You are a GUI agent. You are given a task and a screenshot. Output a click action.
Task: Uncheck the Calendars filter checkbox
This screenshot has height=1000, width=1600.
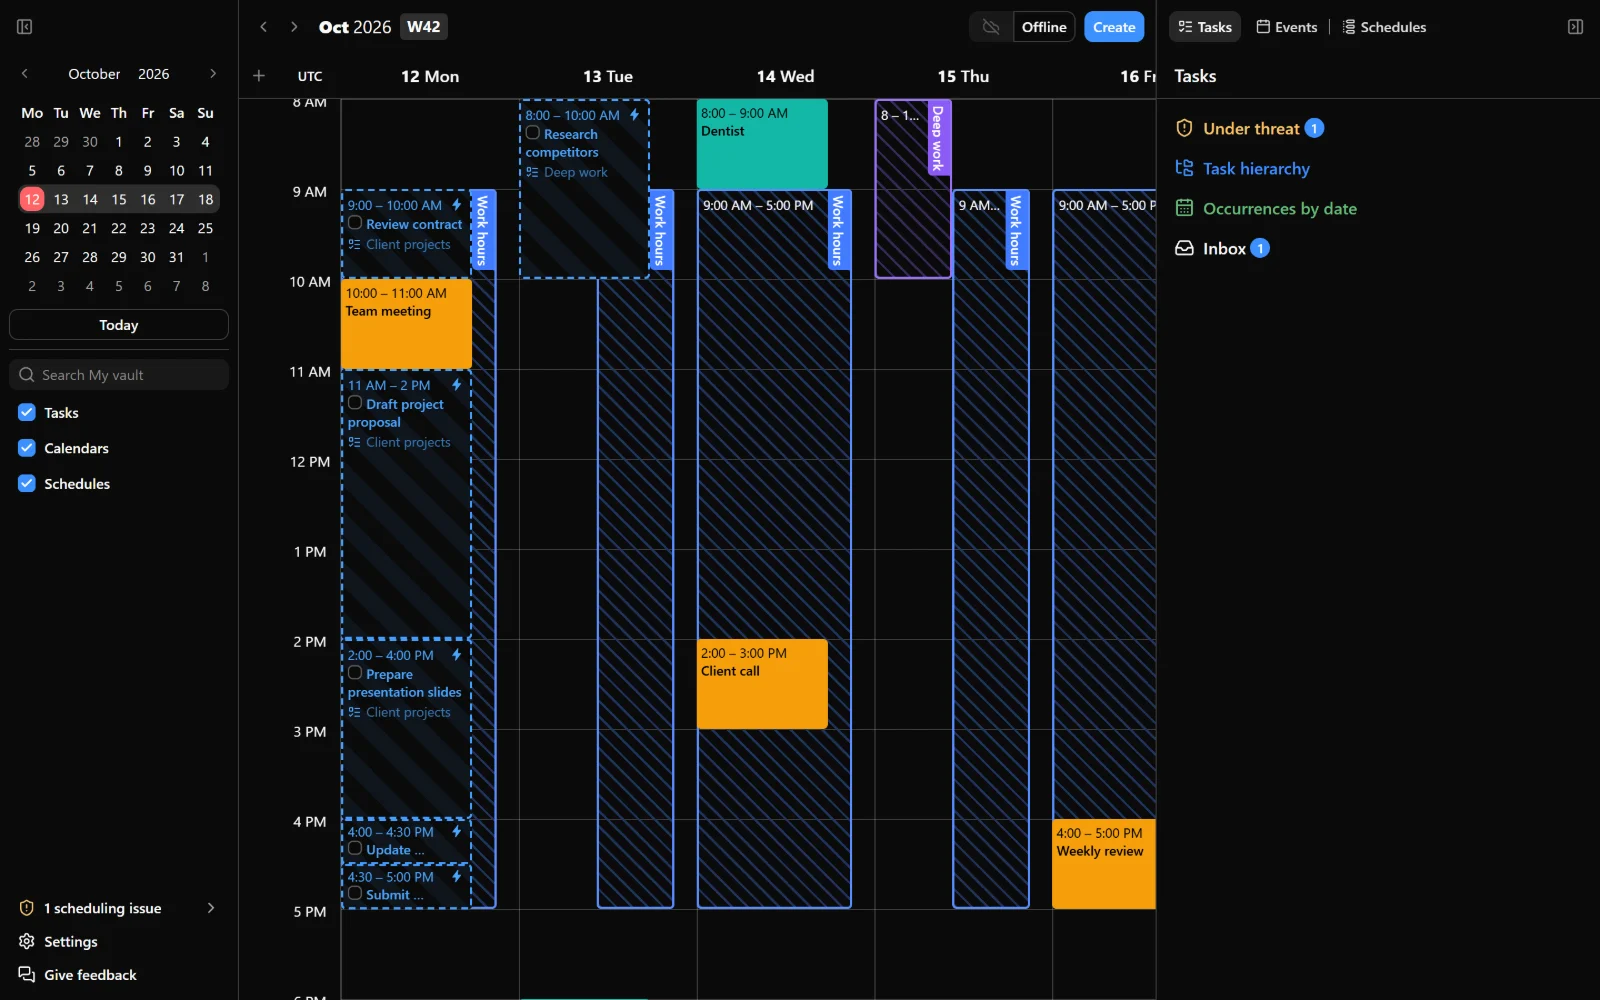pyautogui.click(x=27, y=448)
